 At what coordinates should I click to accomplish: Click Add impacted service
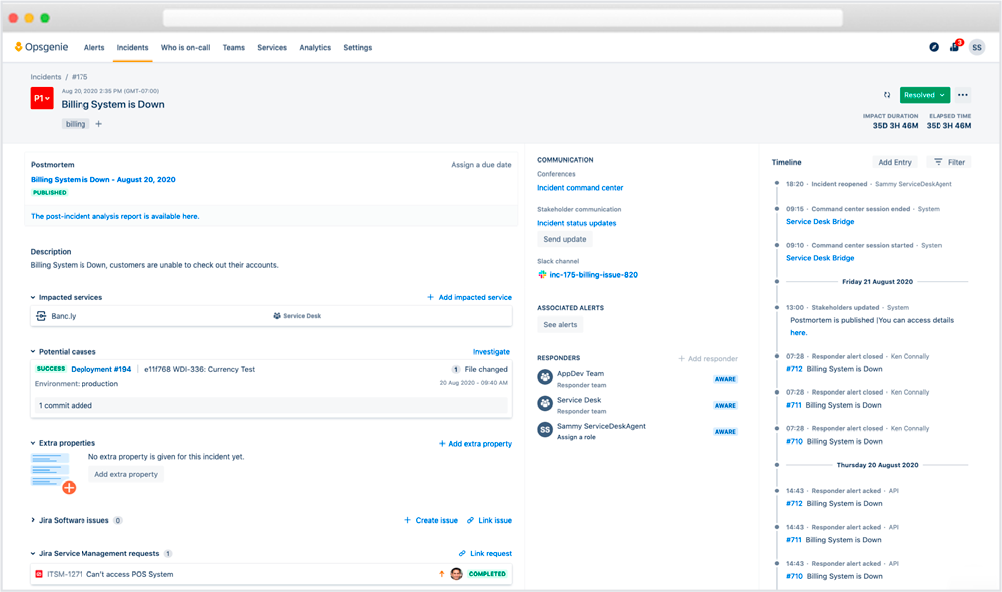pyautogui.click(x=470, y=297)
